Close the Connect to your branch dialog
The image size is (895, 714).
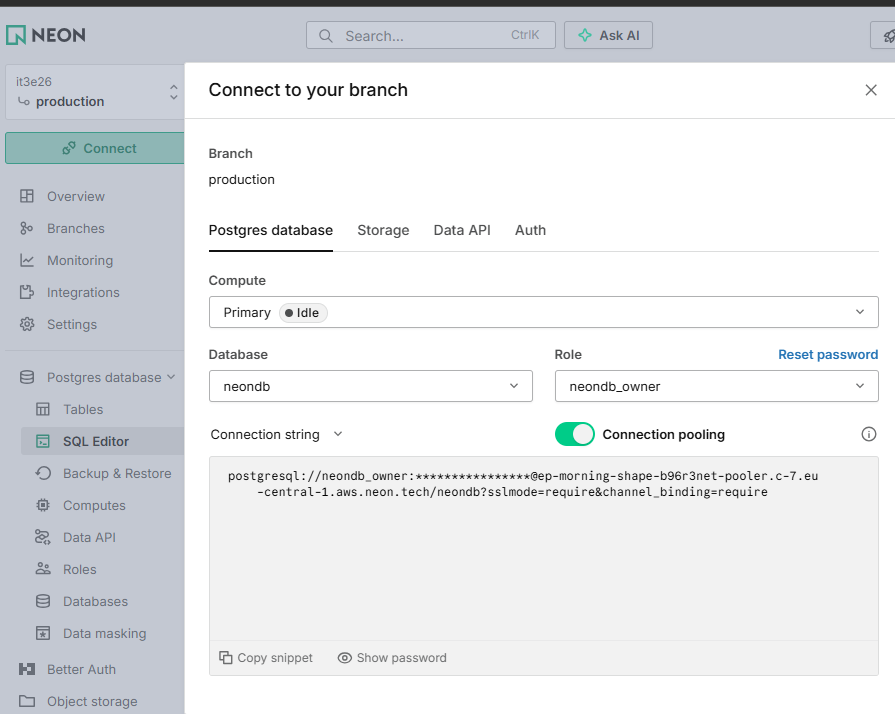(870, 90)
